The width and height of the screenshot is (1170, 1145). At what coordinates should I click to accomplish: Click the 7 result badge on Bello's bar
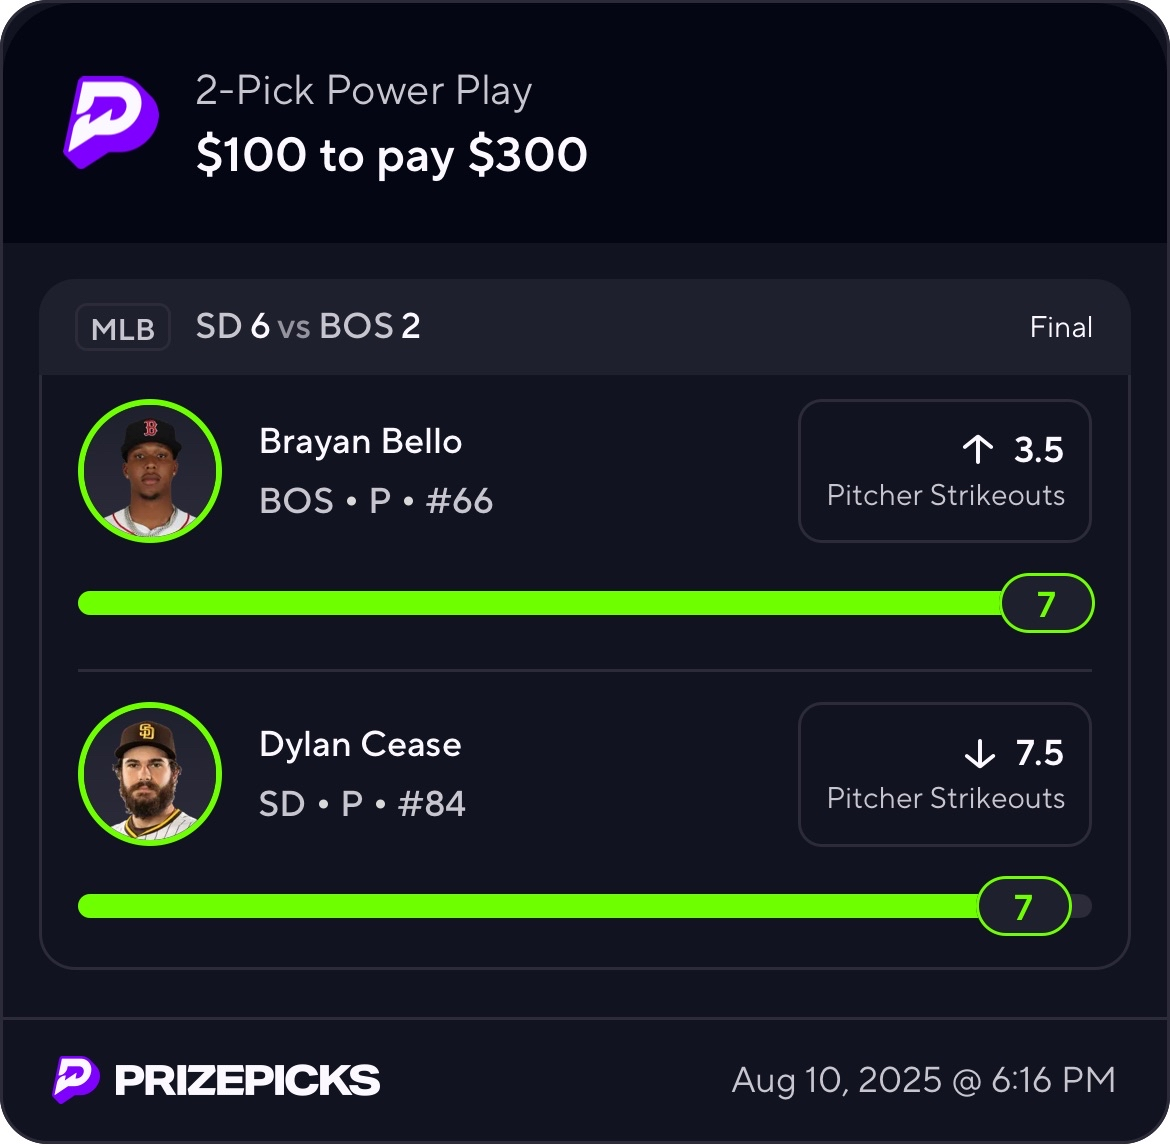point(1047,603)
